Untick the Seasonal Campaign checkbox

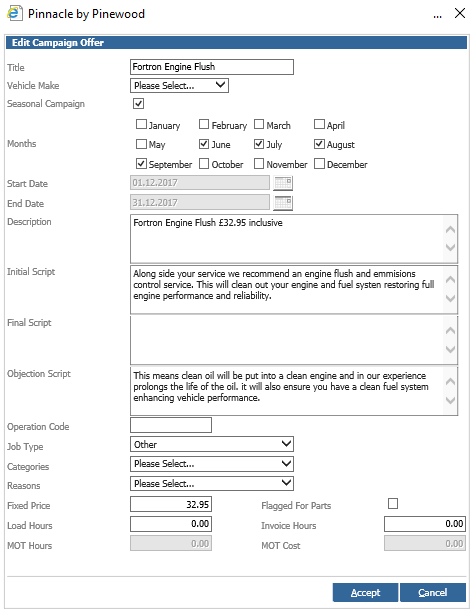click(x=138, y=104)
